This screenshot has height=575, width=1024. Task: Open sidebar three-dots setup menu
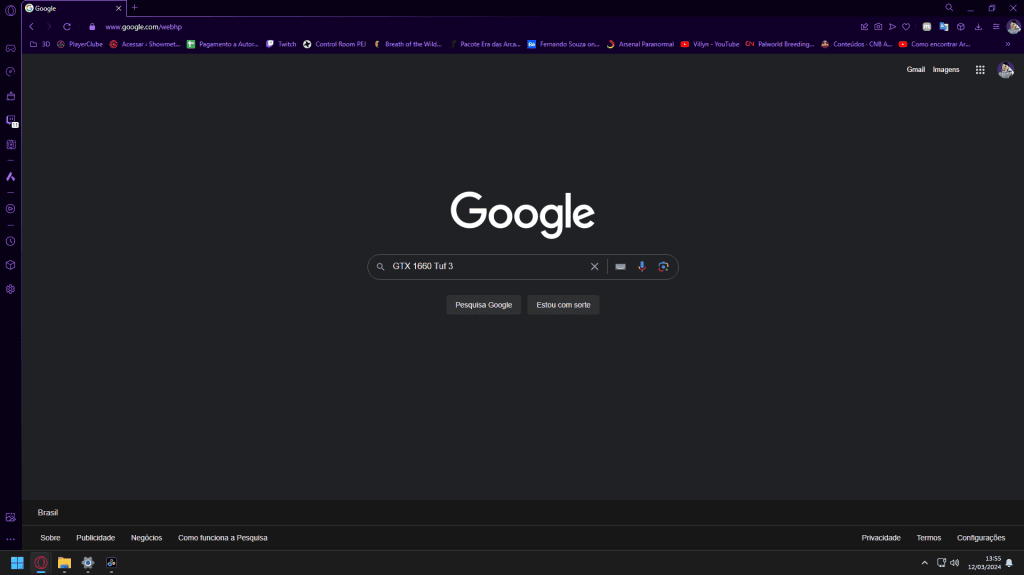pos(10,540)
